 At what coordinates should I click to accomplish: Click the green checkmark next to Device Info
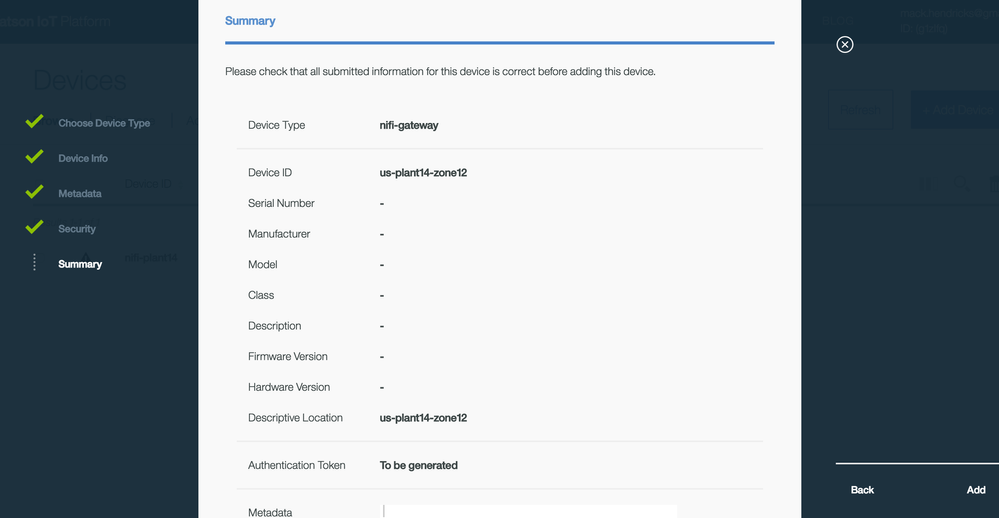[x=34, y=157]
